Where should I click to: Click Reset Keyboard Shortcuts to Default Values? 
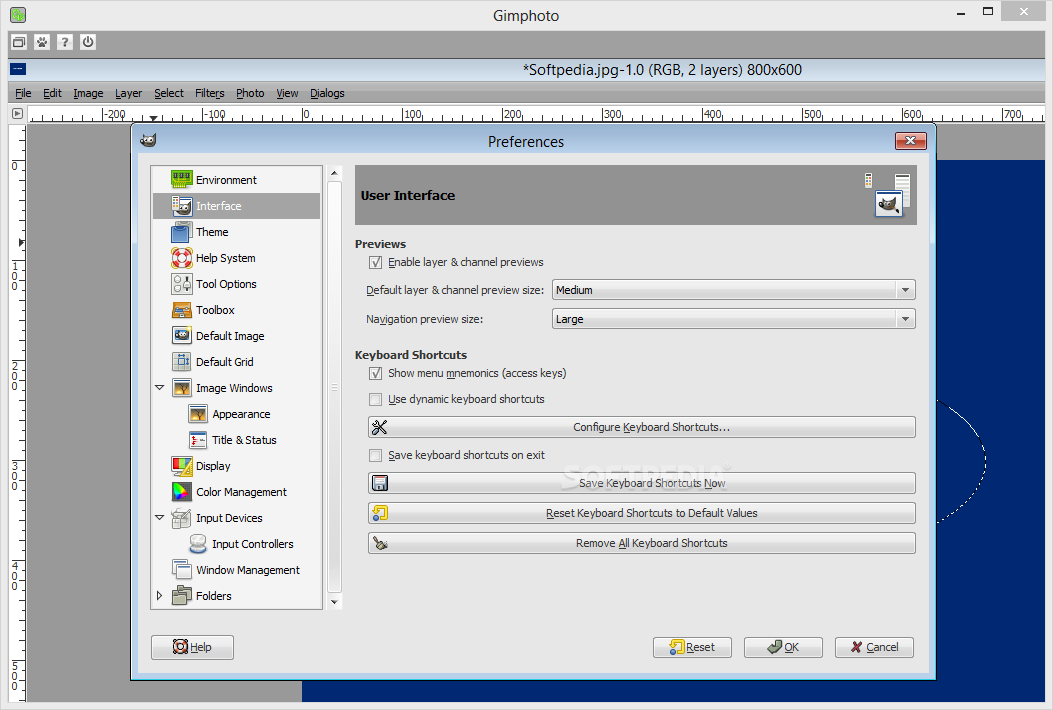(x=641, y=513)
